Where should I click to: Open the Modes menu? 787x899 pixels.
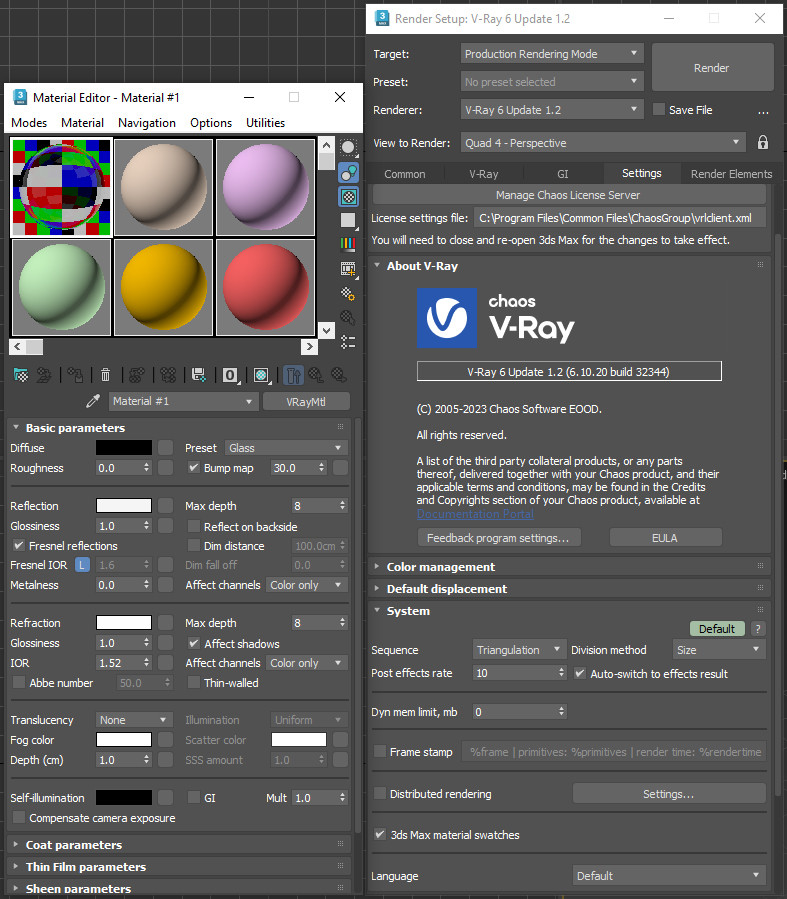[29, 123]
